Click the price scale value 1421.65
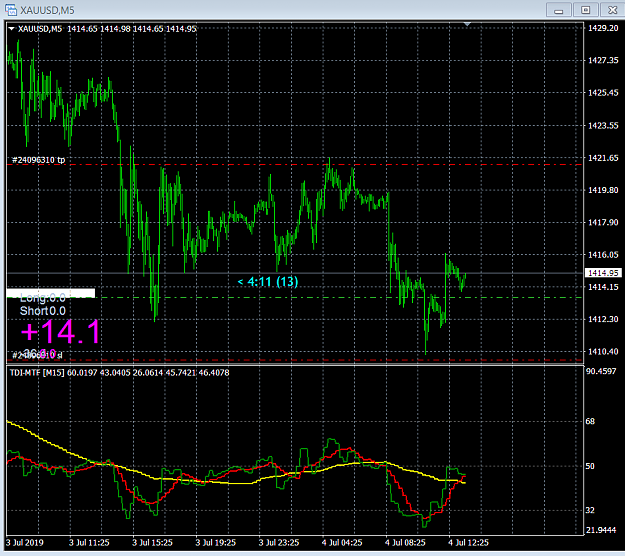The image size is (625, 556). [603, 158]
